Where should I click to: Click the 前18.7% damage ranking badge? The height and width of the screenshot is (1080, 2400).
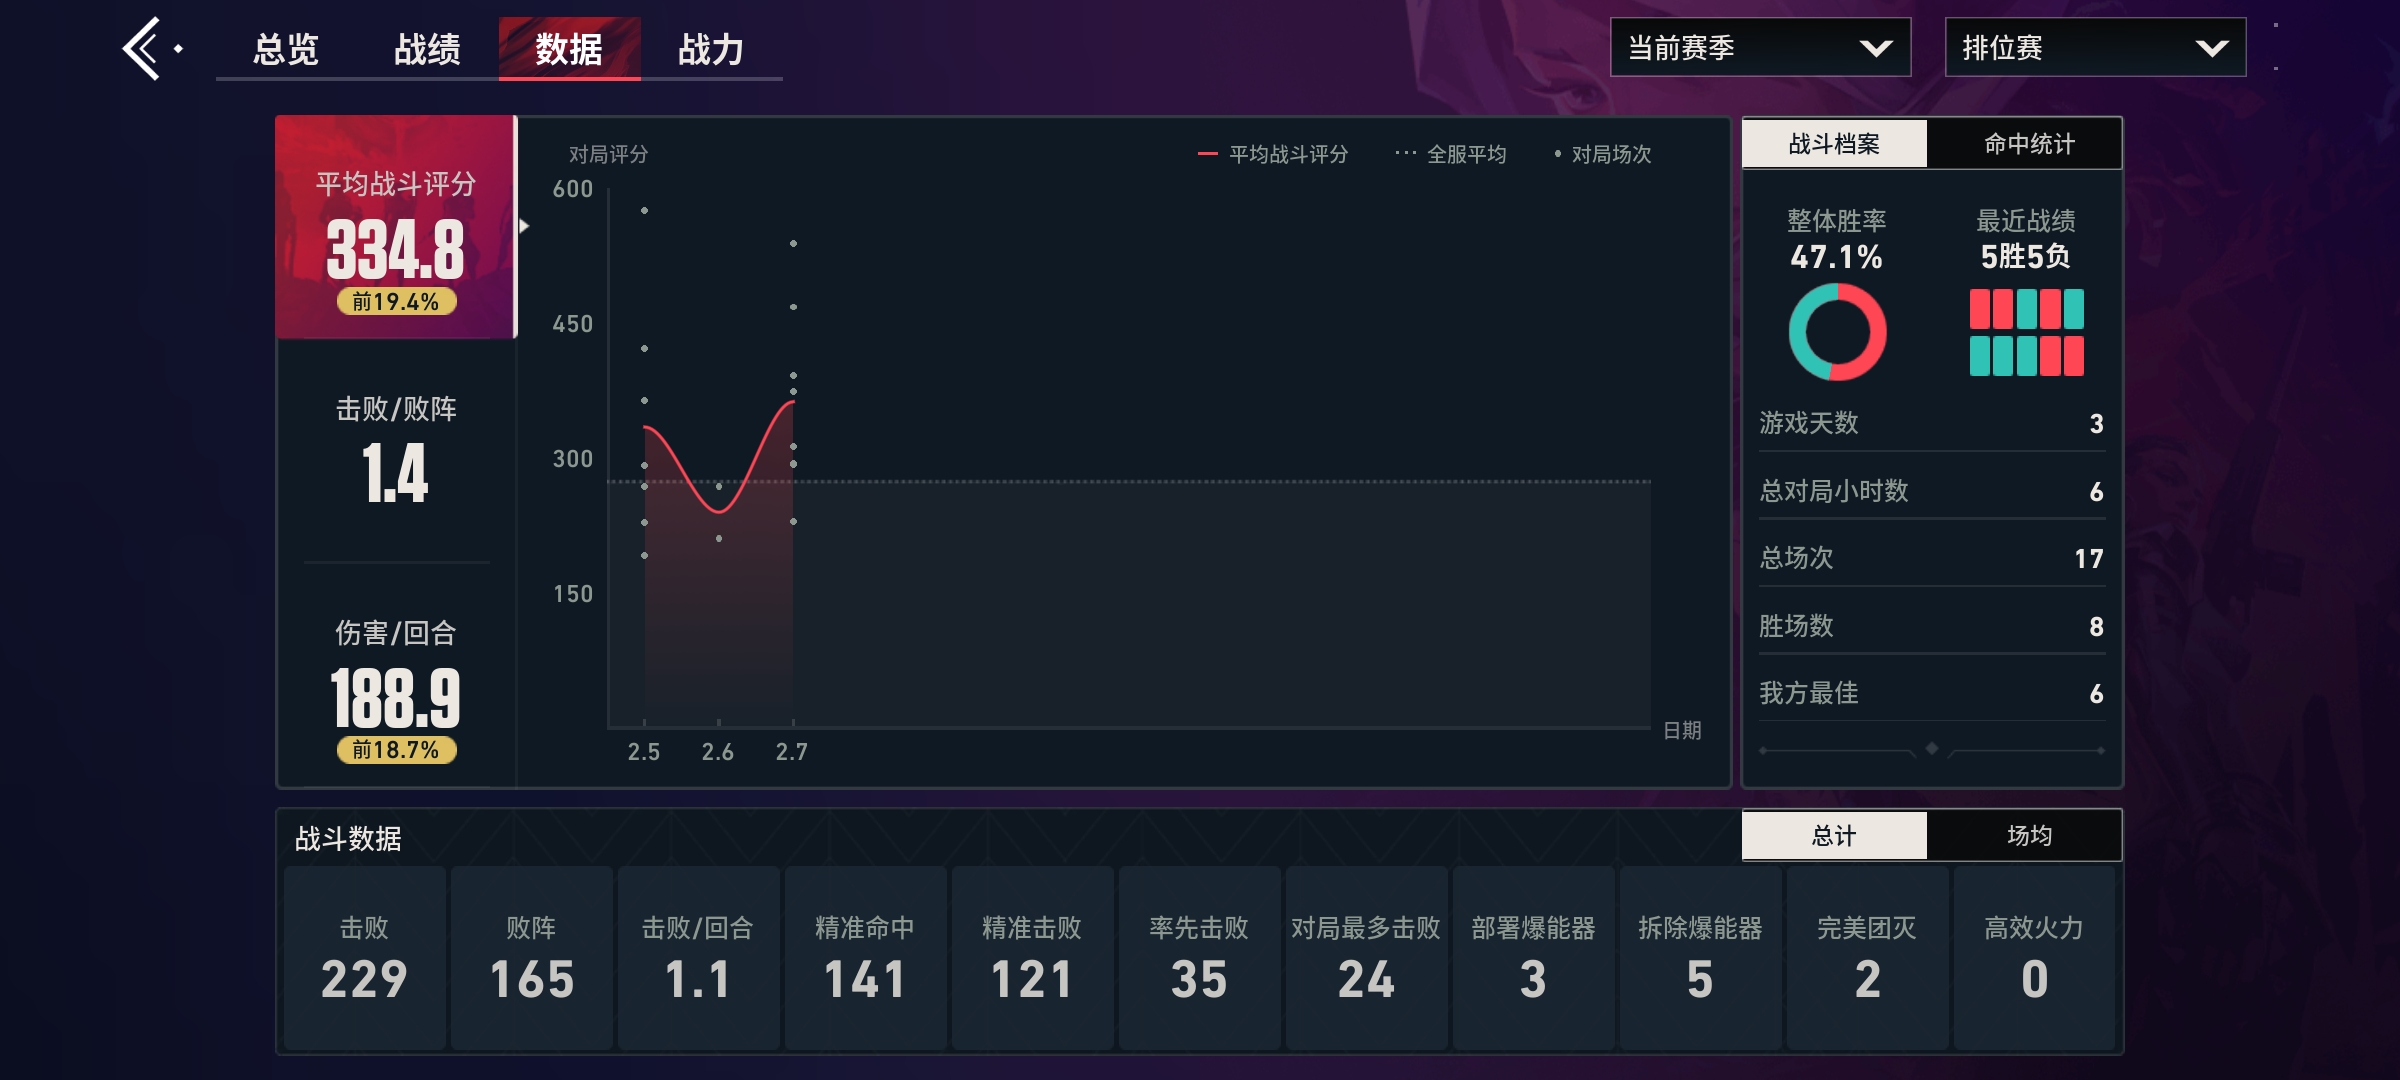coord(396,750)
